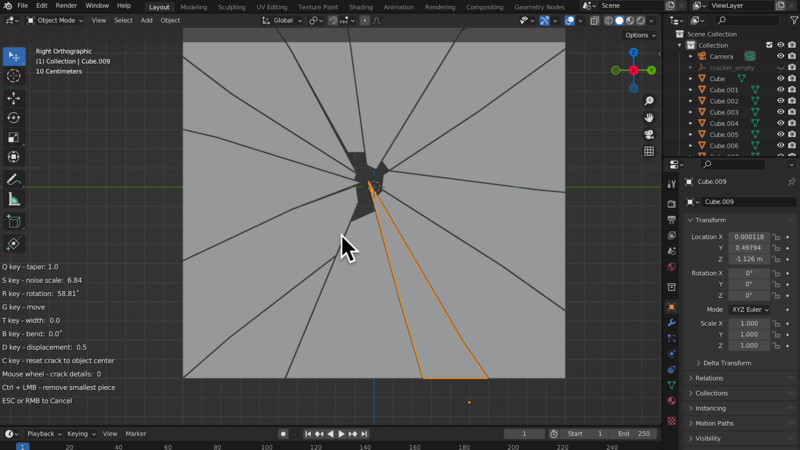
Task: Open the Modifier properties wrench tab
Action: (671, 323)
